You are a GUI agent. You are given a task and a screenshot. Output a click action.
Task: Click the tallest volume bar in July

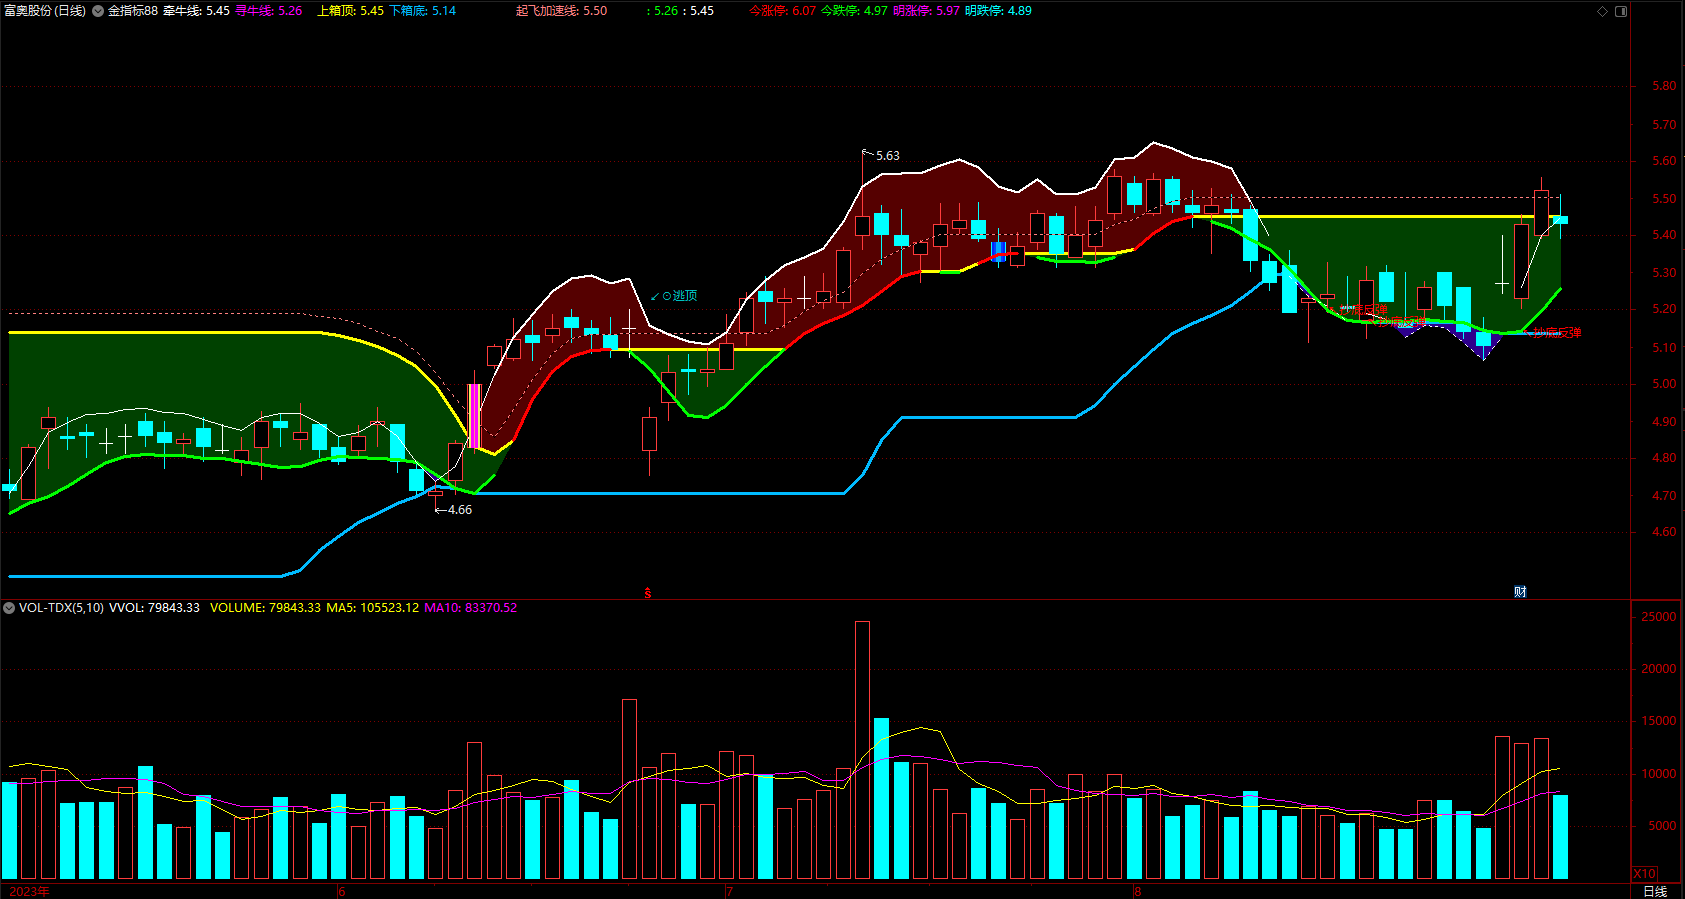click(862, 750)
